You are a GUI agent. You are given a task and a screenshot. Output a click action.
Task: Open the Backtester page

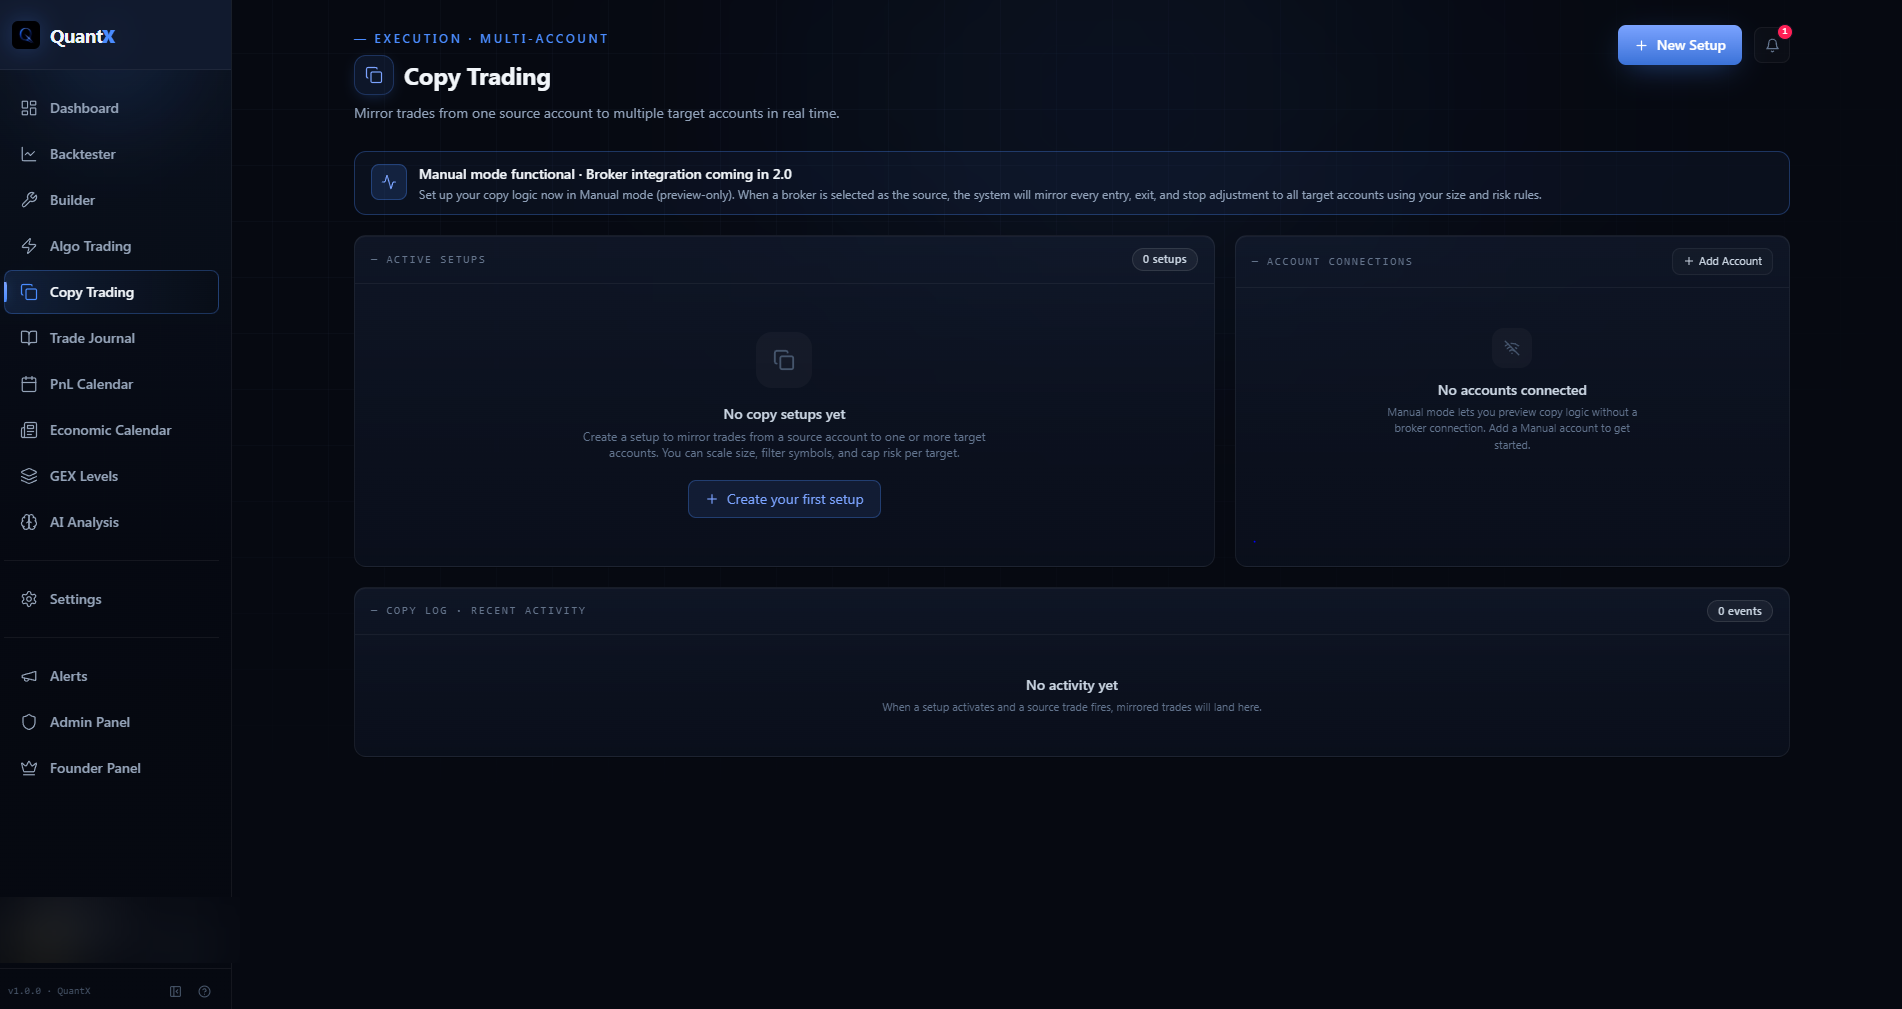(x=111, y=154)
